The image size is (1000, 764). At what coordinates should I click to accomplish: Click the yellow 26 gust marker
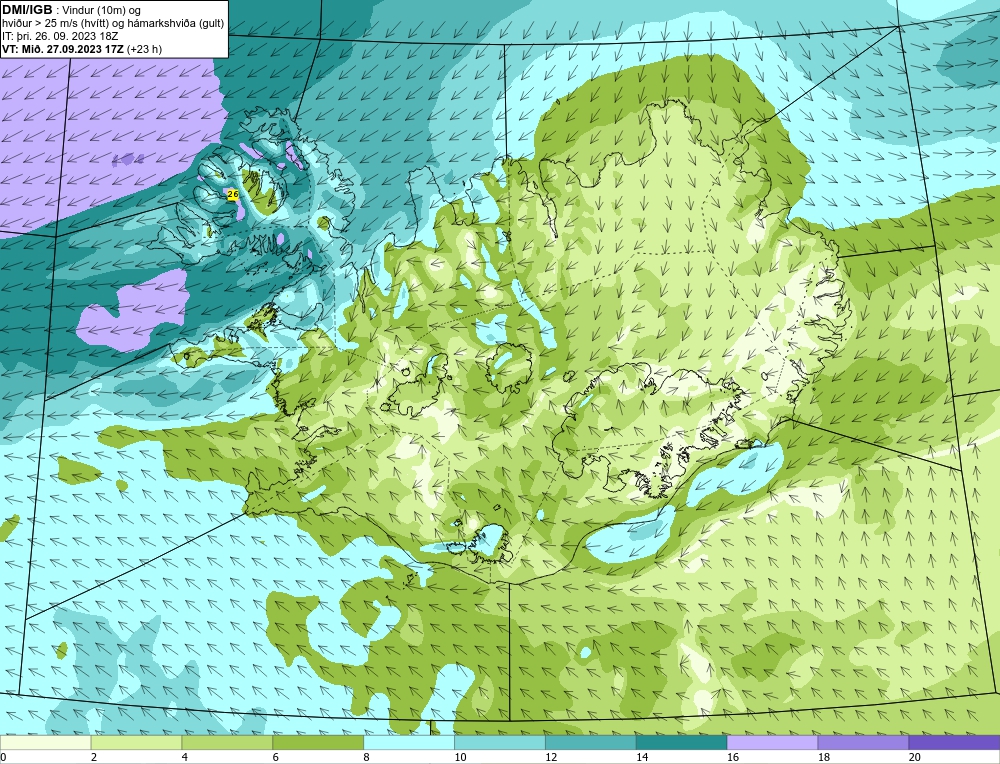pos(232,194)
